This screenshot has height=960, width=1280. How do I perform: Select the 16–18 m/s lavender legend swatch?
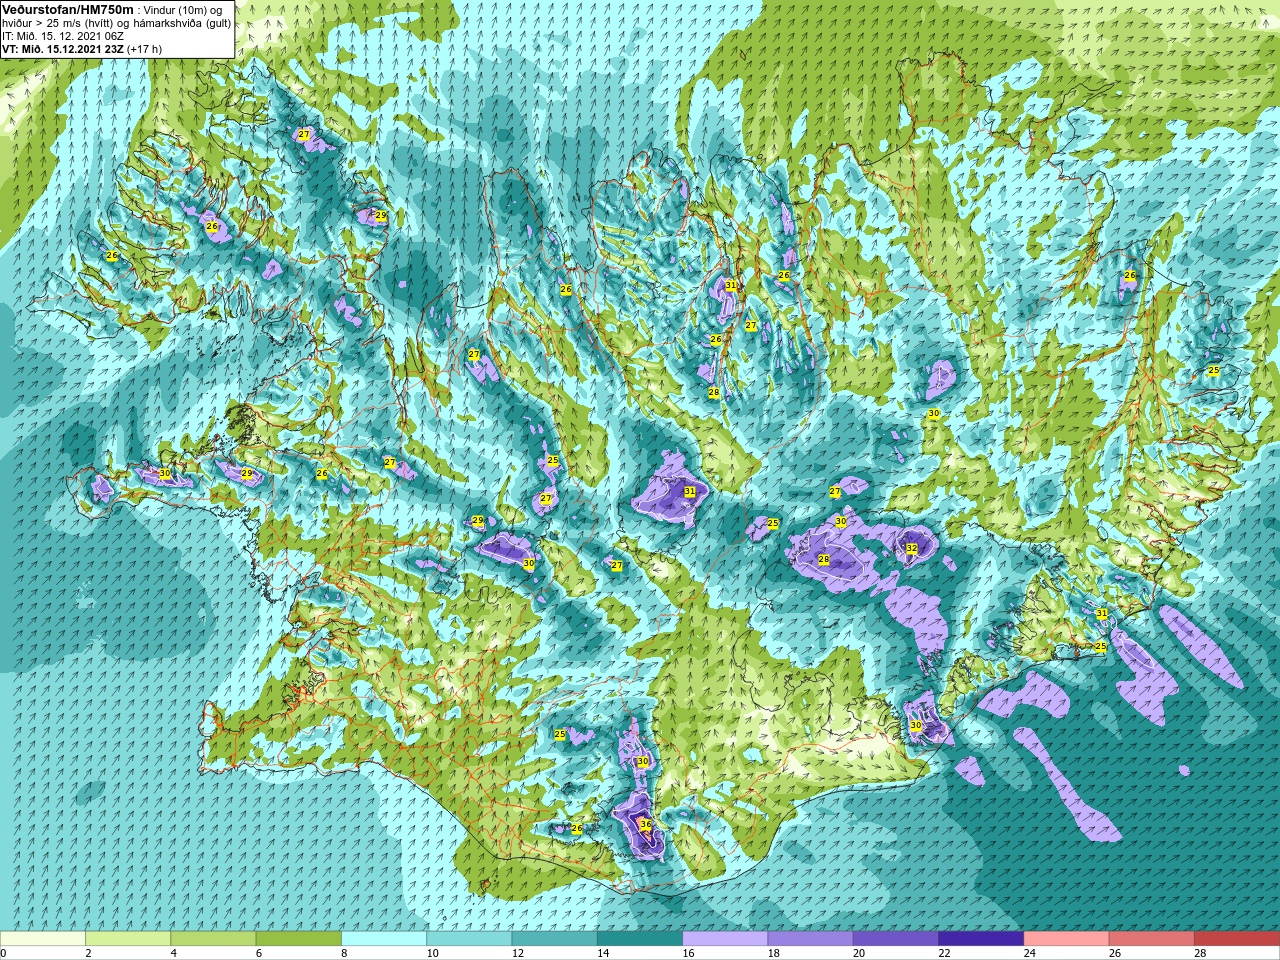click(725, 939)
